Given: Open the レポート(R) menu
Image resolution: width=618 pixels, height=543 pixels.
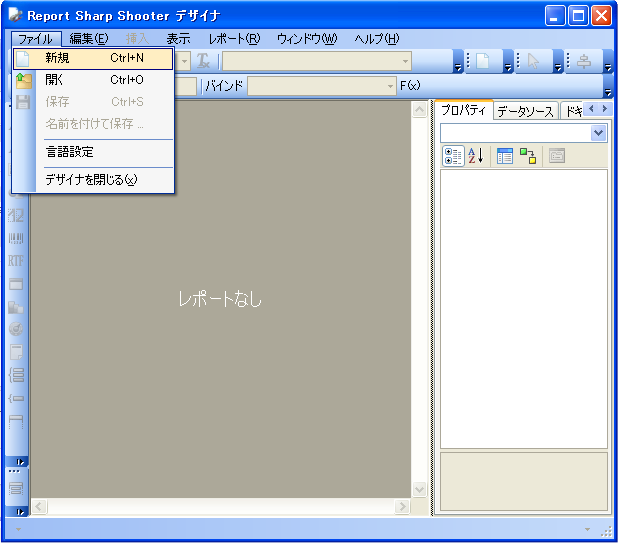Looking at the screenshot, I should point(235,39).
